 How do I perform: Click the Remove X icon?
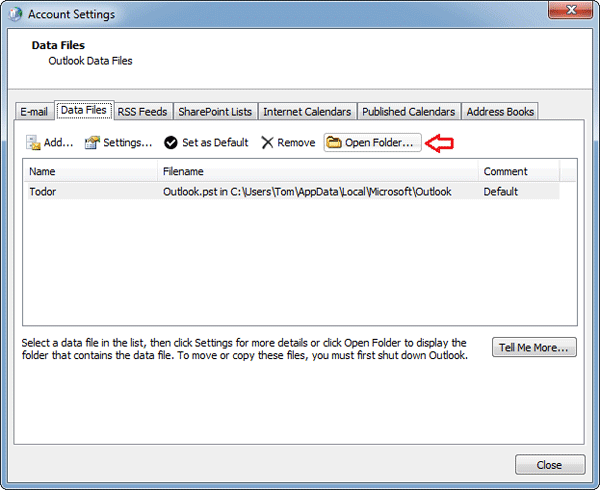click(267, 143)
